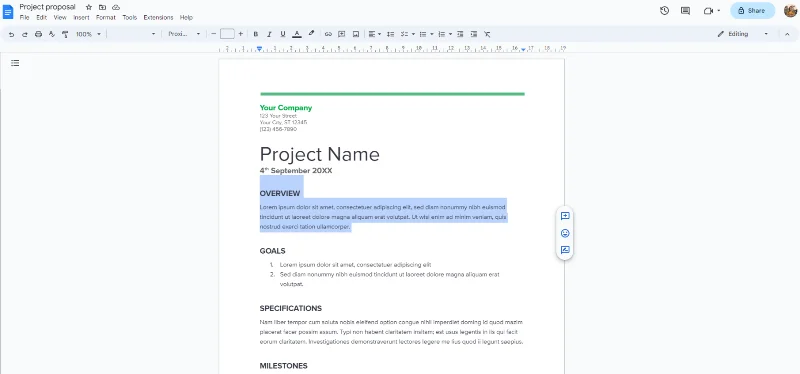Viewport: 800px width, 374px height.
Task: Toggle underline formatting
Action: tap(283, 34)
